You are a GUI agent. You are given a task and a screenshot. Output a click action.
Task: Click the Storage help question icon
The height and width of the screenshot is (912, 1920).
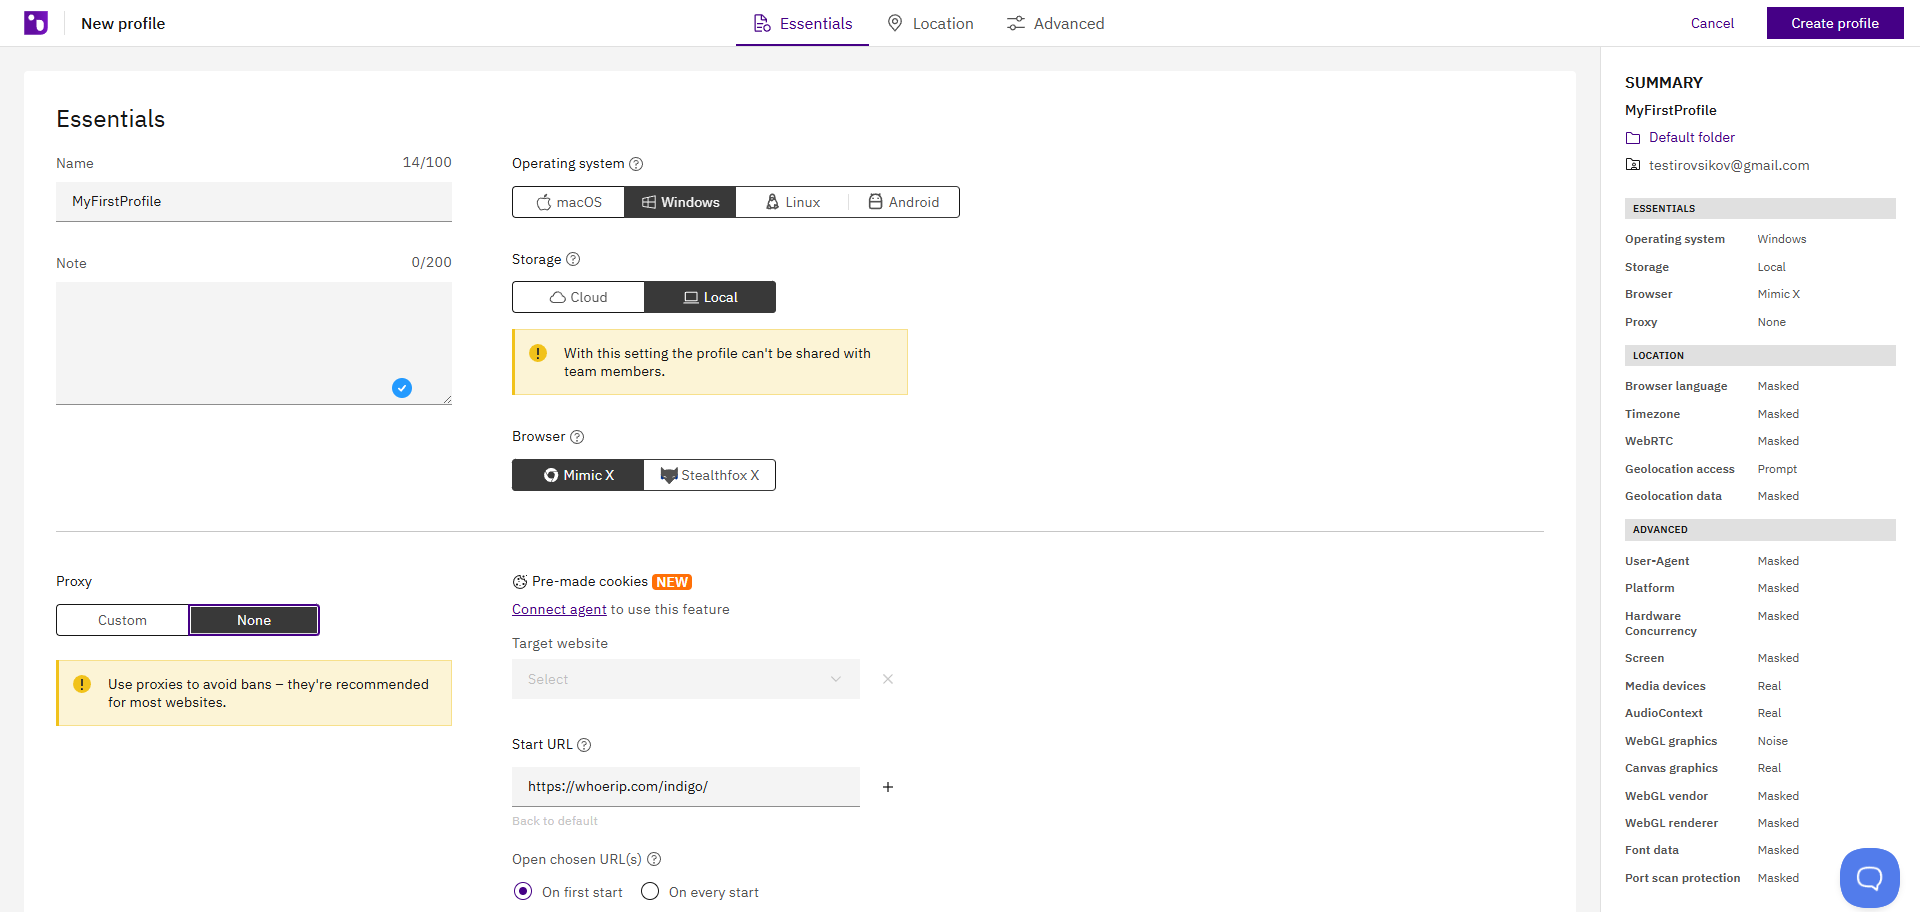point(573,259)
